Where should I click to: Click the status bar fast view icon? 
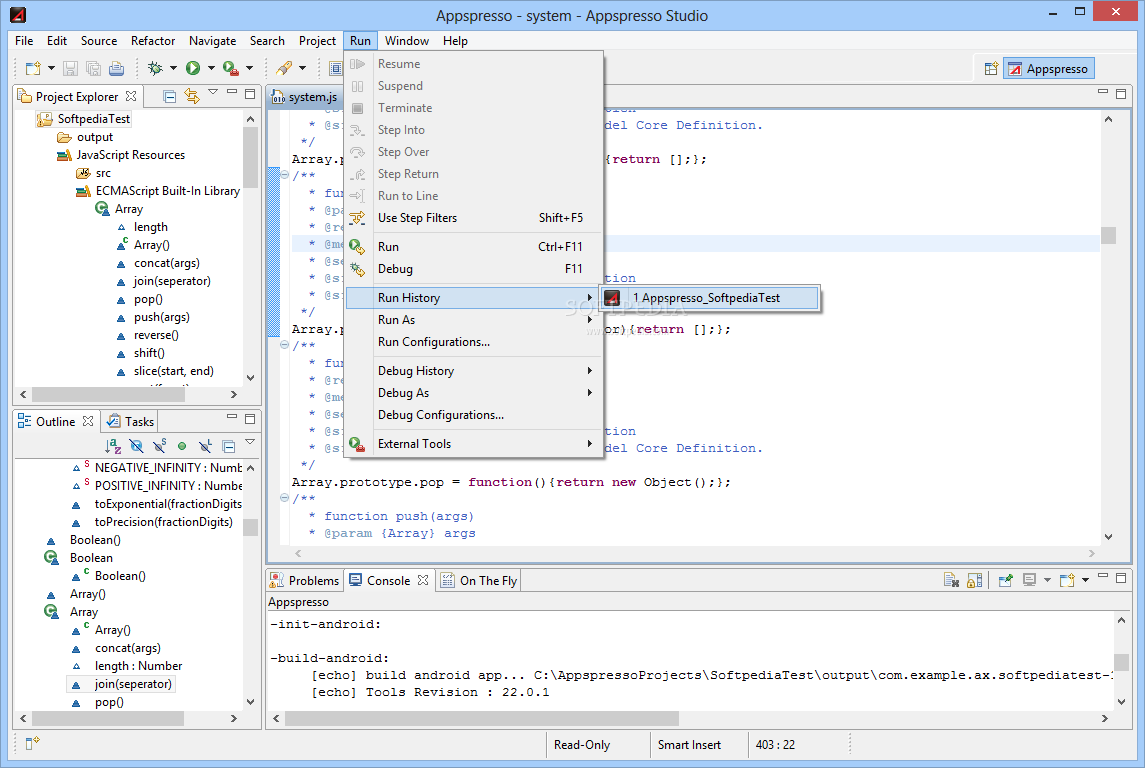pyautogui.click(x=32, y=743)
